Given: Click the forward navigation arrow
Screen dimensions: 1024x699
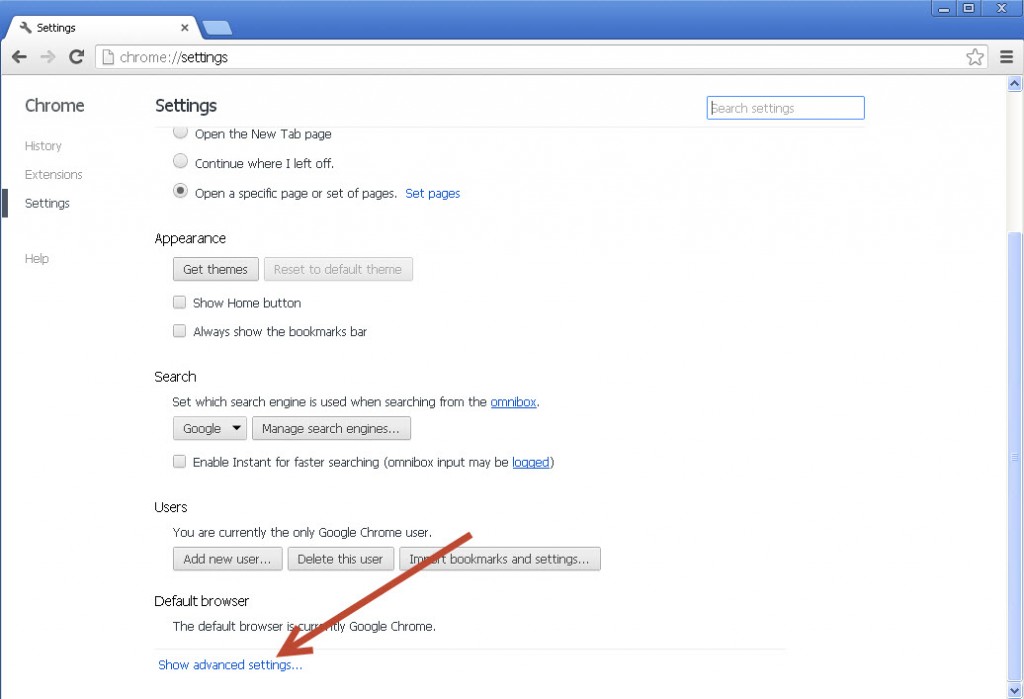Looking at the screenshot, I should click(47, 57).
